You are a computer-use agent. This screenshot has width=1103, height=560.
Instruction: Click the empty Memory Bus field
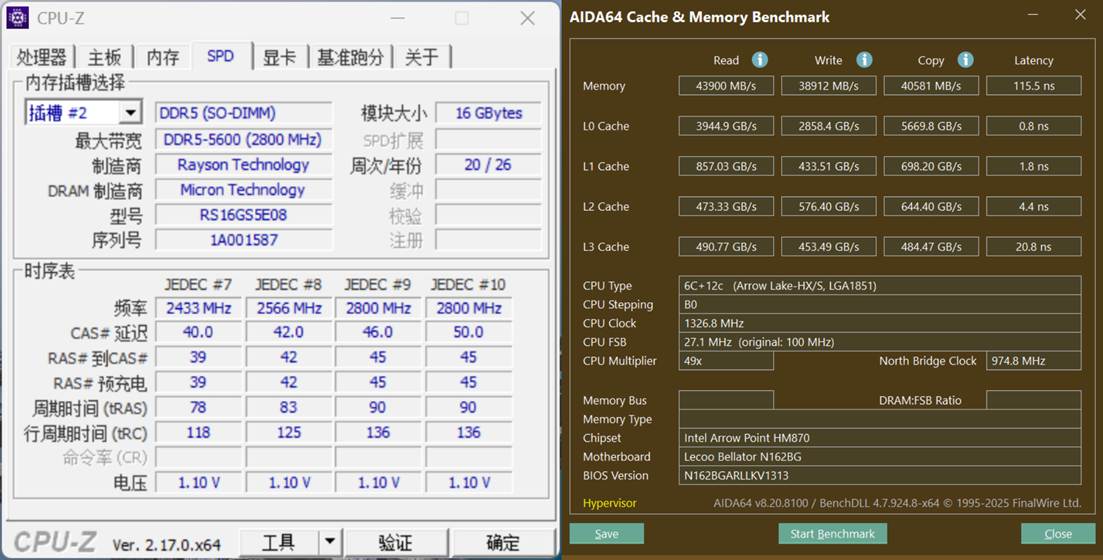726,400
